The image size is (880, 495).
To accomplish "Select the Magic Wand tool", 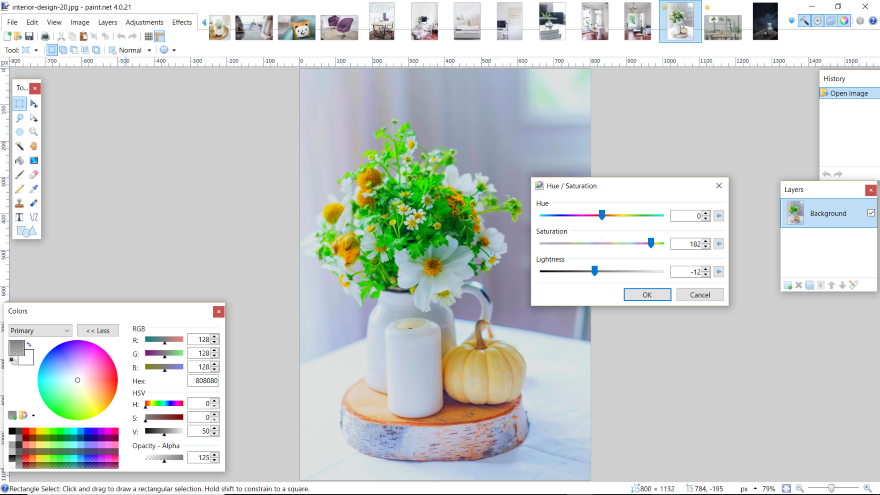I will [x=19, y=146].
